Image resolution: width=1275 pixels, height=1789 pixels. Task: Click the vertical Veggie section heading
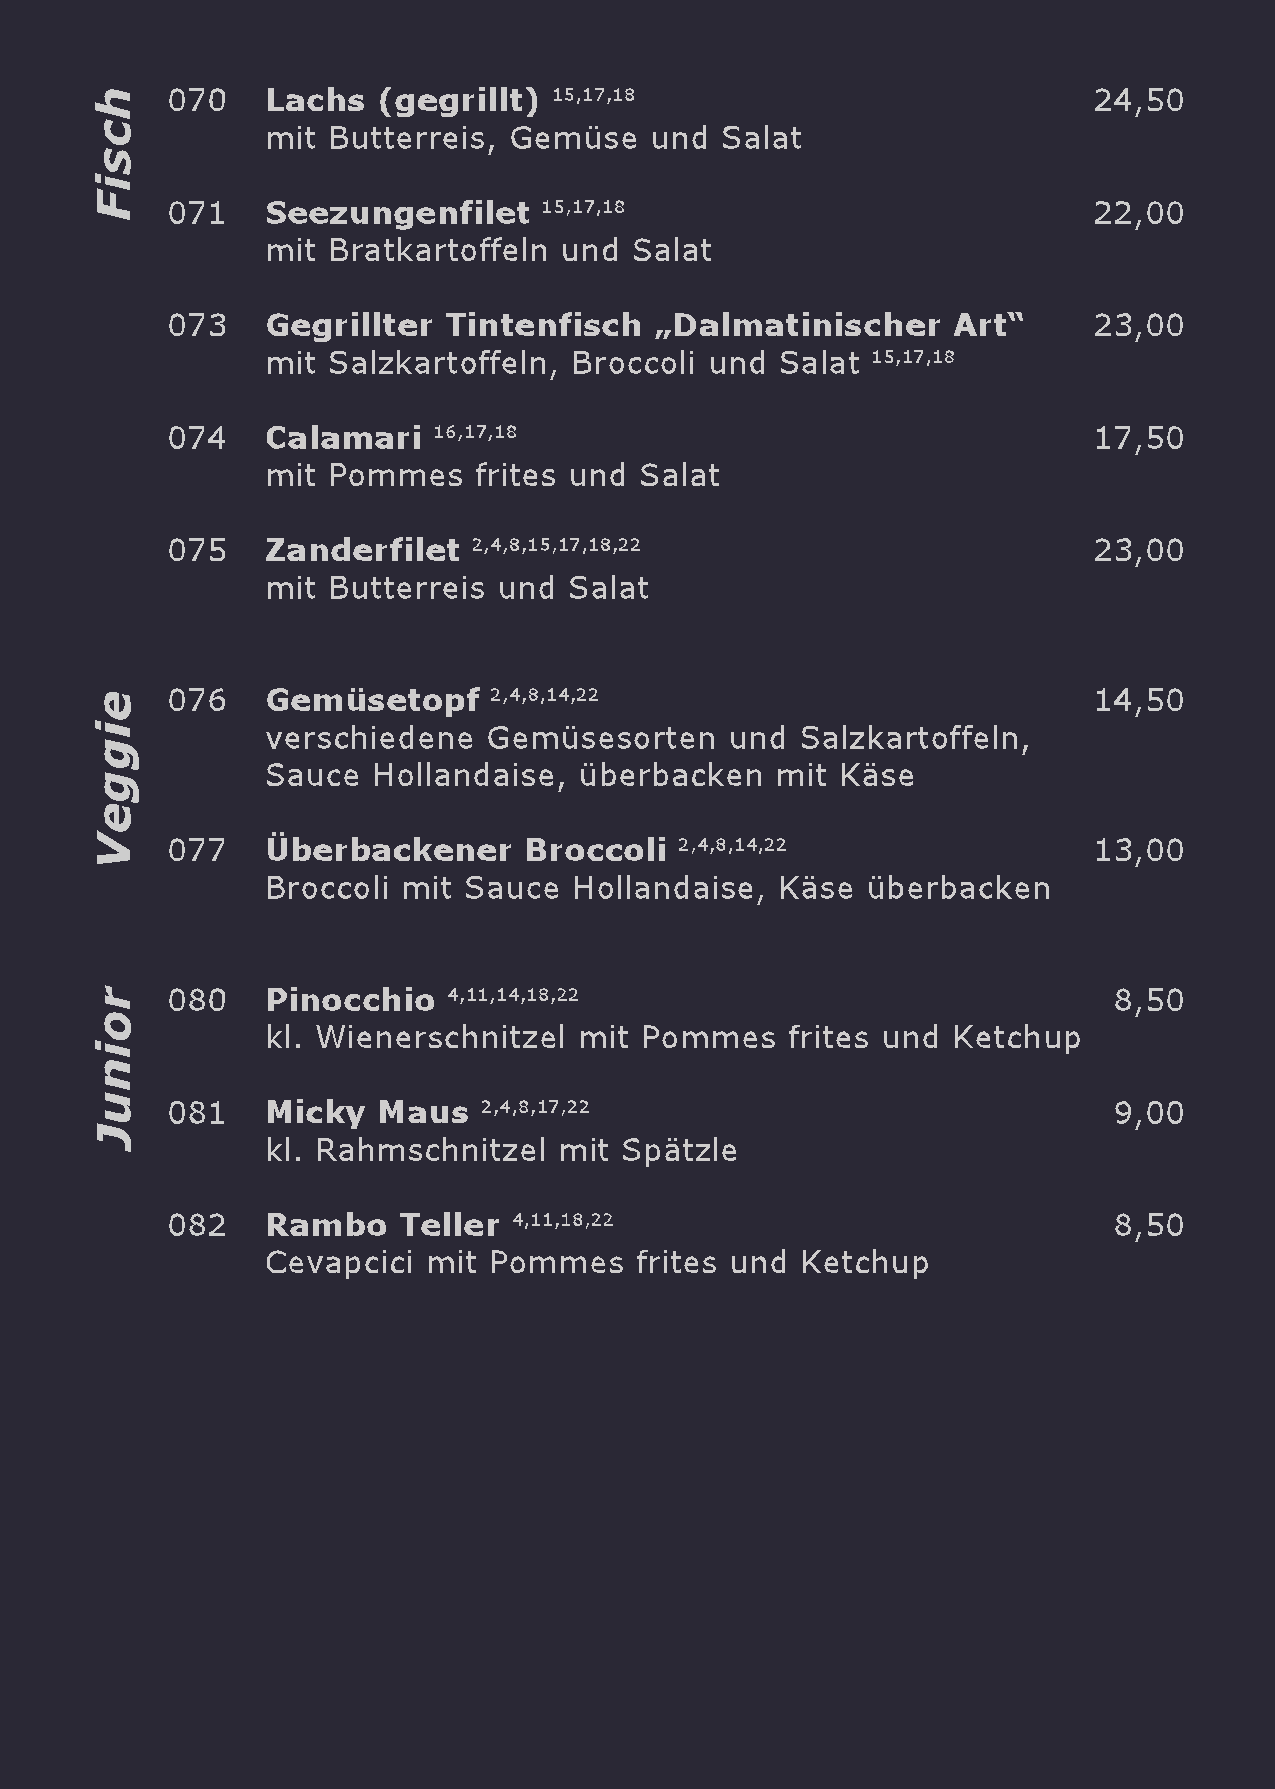pyautogui.click(x=114, y=777)
